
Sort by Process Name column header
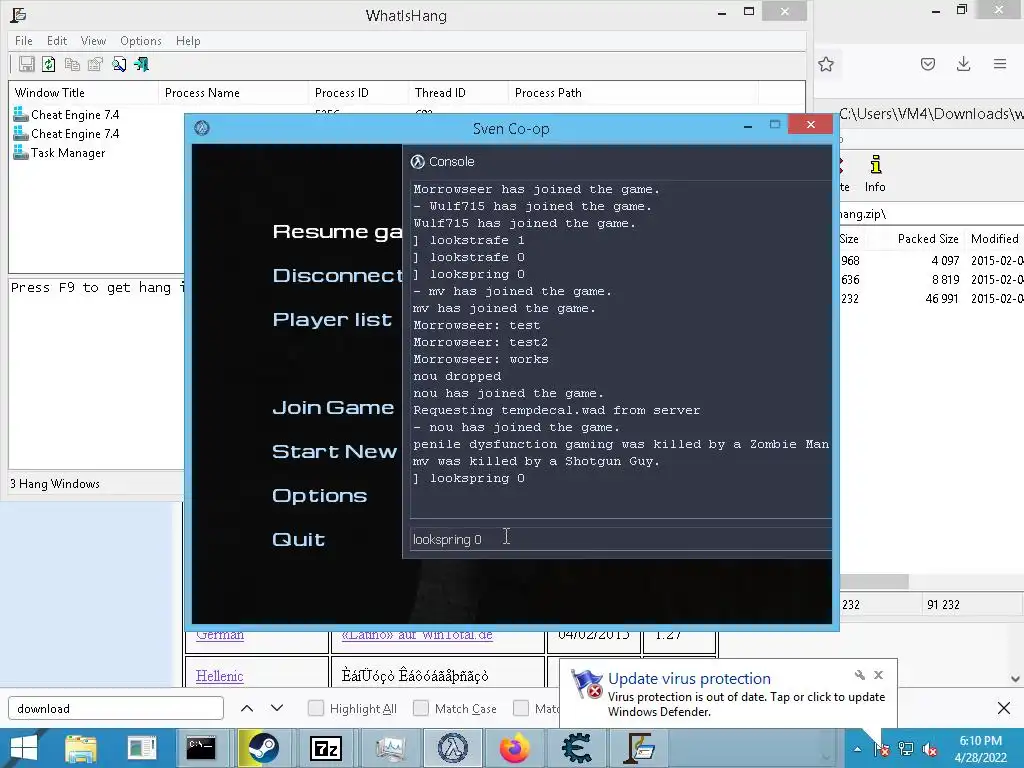[233, 93]
